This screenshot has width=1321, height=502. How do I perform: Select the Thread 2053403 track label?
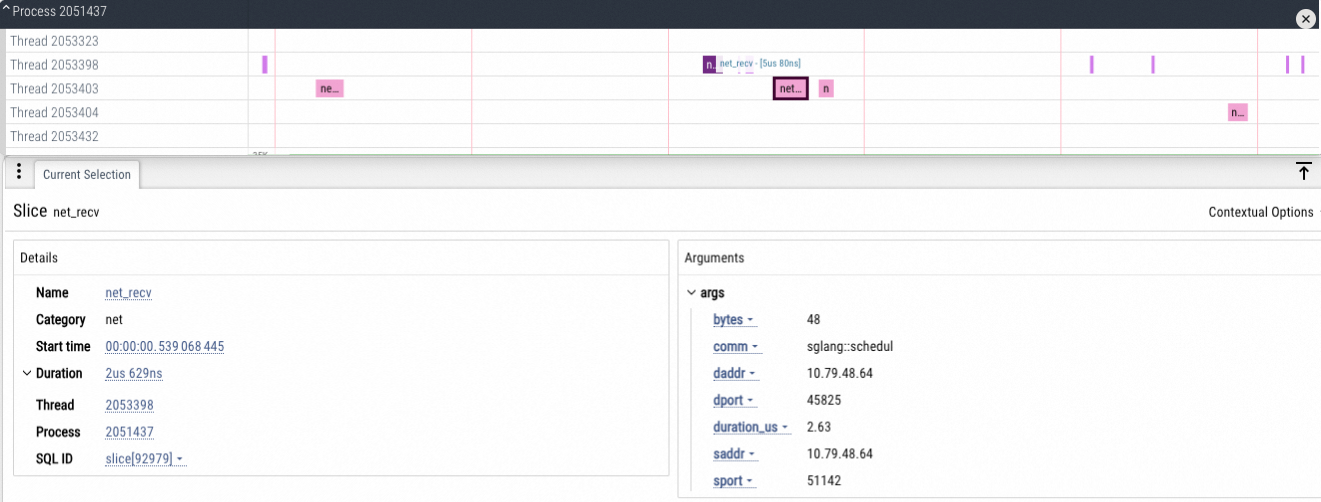coord(54,89)
